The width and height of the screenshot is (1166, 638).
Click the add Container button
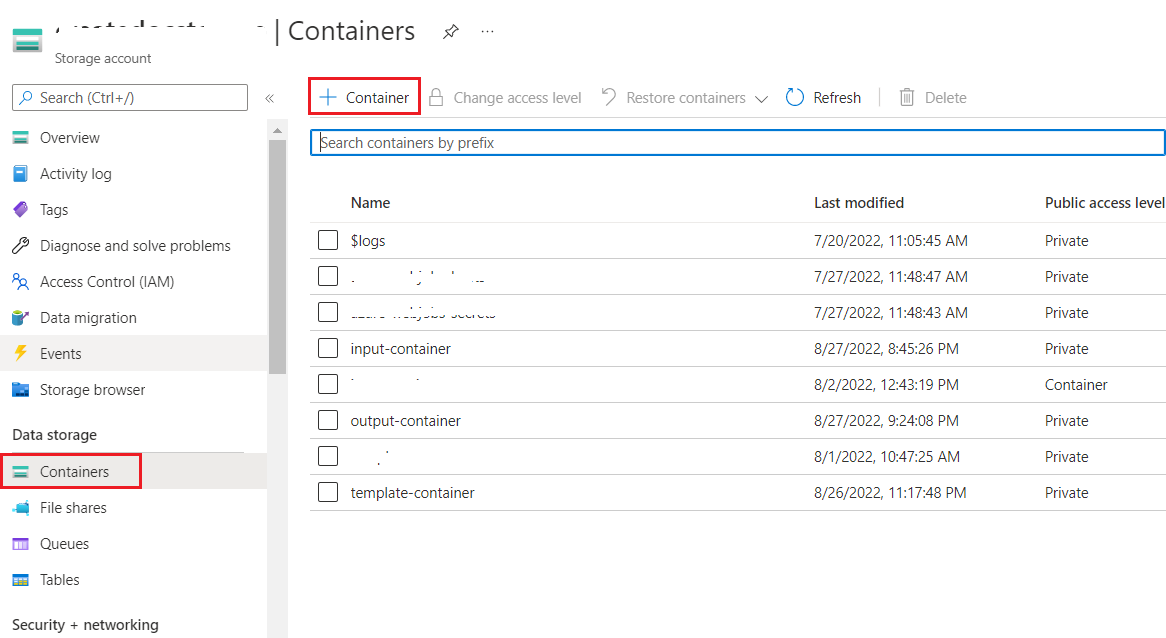(x=364, y=98)
